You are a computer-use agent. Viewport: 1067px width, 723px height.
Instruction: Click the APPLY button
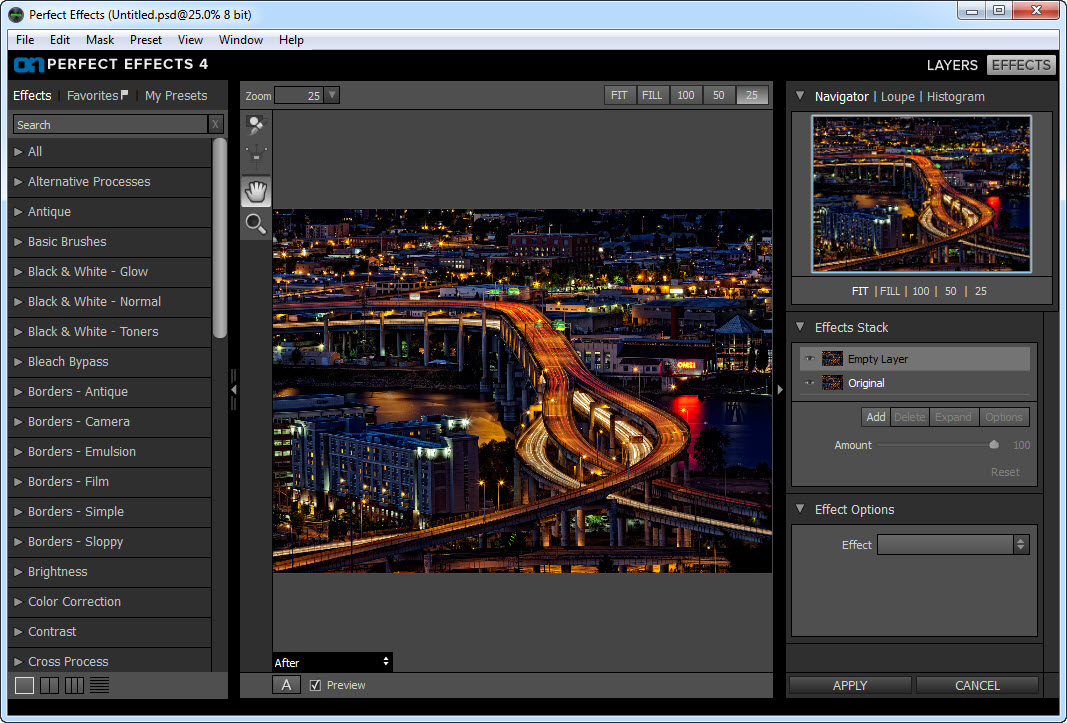850,686
